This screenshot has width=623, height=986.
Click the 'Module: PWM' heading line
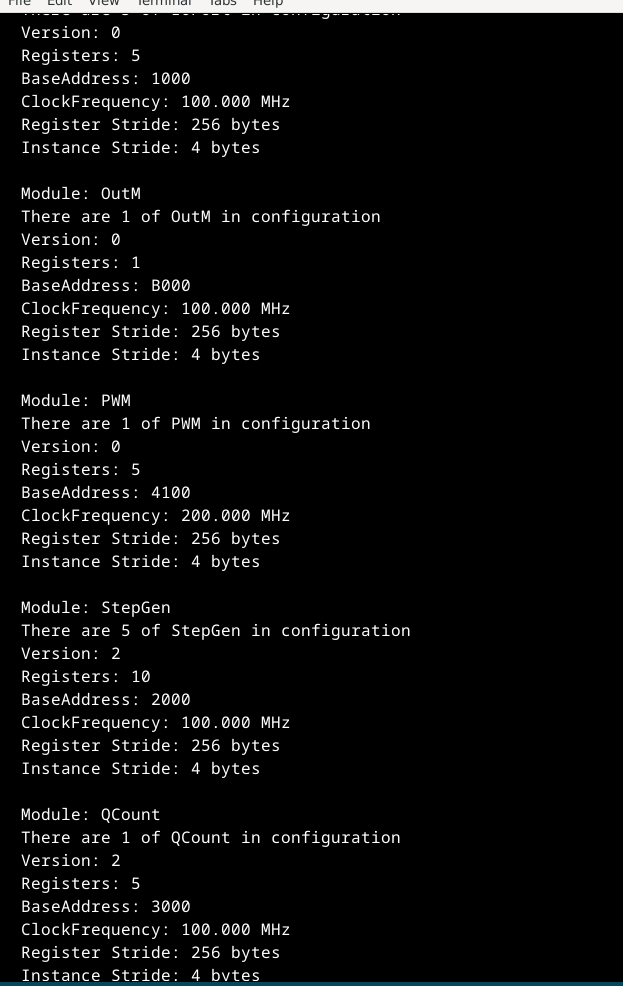[76, 401]
